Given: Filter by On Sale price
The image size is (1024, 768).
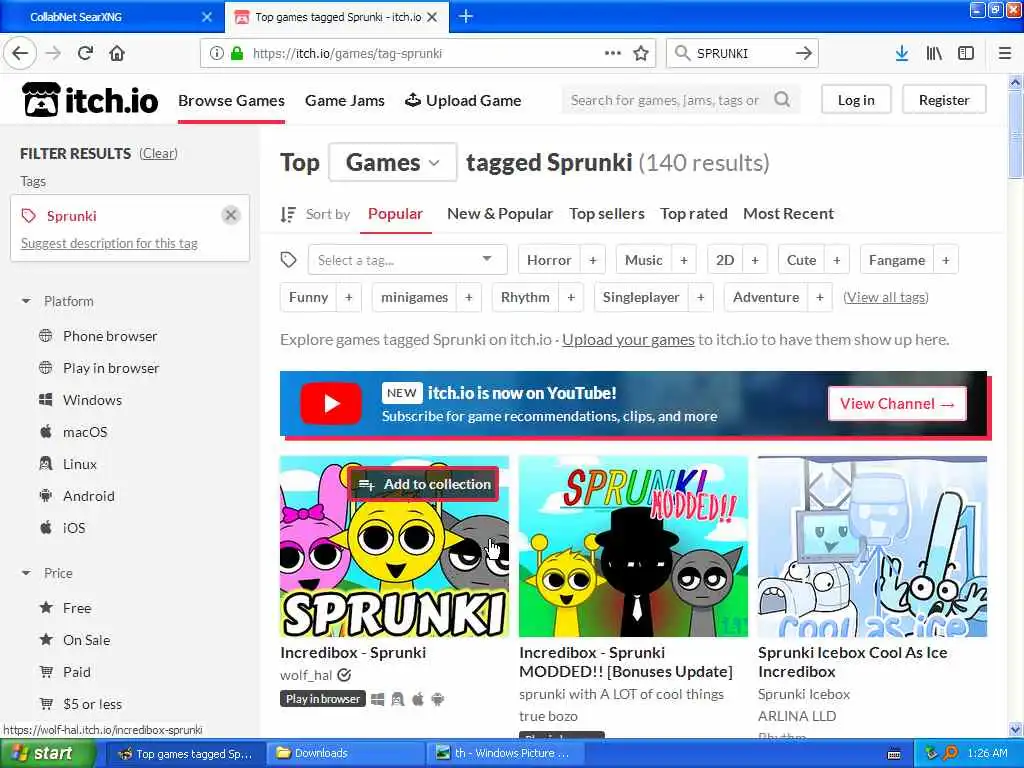Looking at the screenshot, I should pos(86,640).
